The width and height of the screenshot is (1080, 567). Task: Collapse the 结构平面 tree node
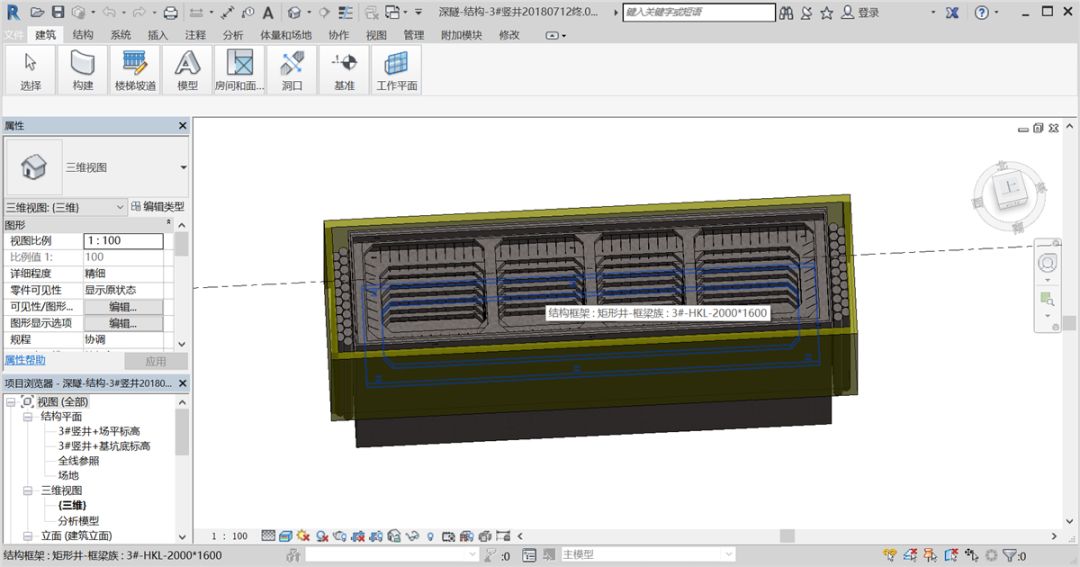coord(27,417)
